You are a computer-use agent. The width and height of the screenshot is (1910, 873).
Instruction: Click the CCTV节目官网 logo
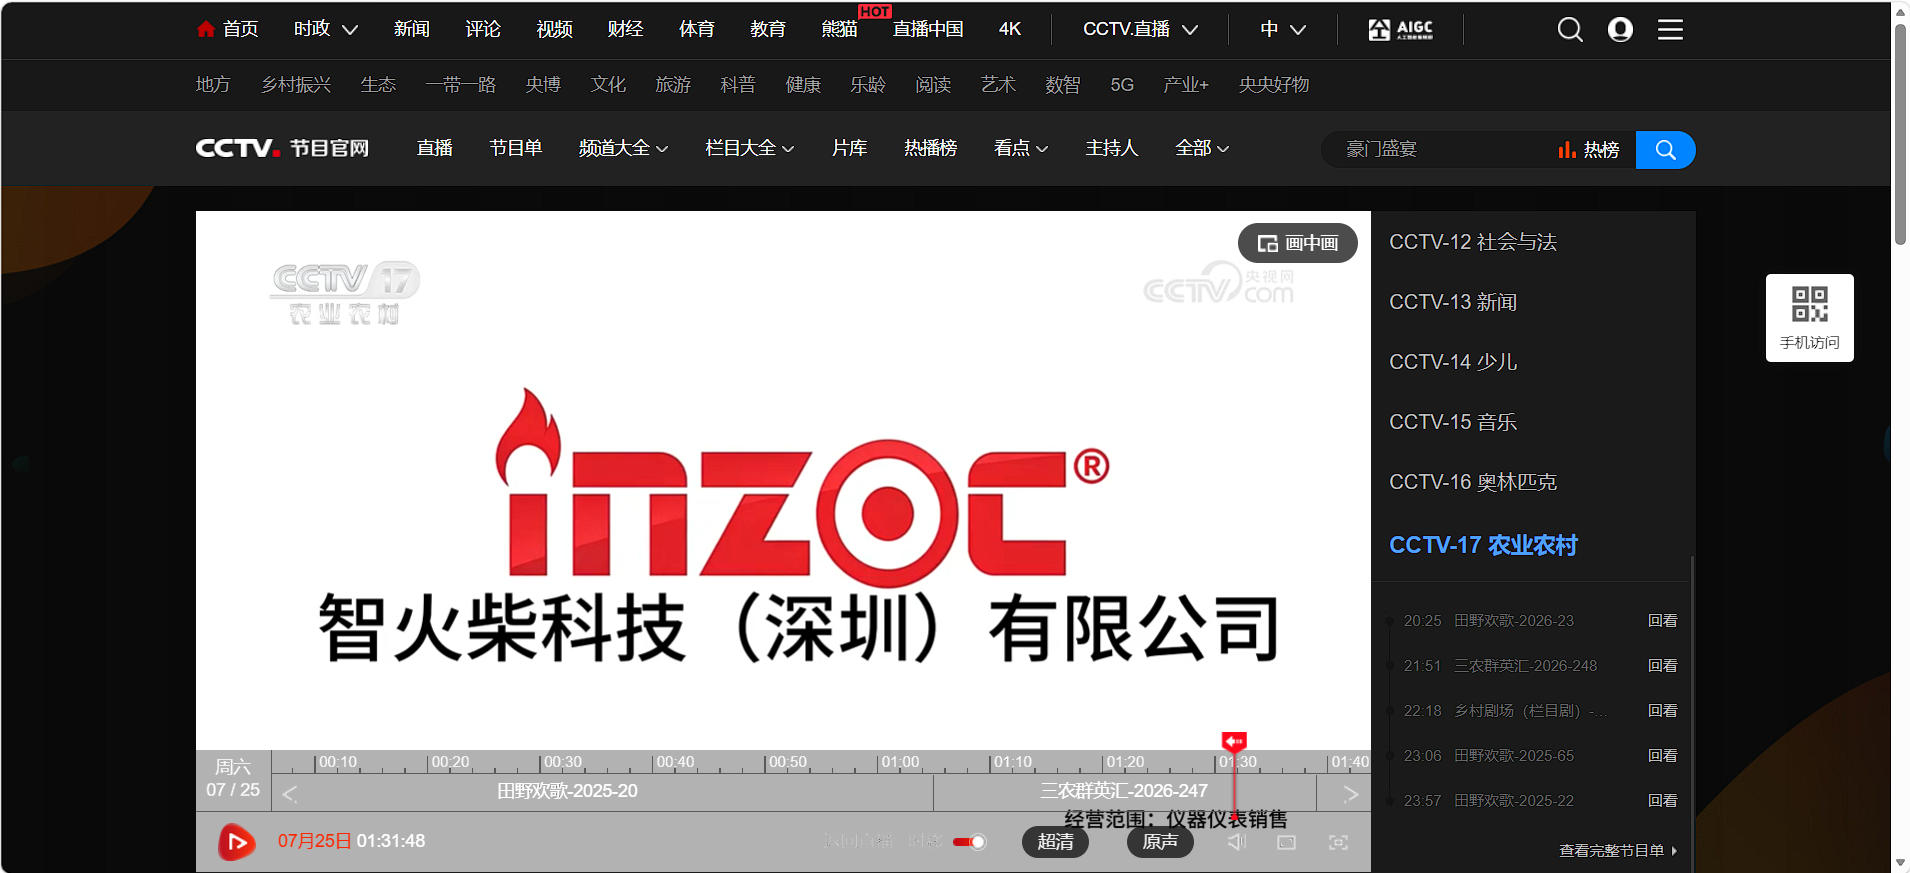click(x=282, y=148)
